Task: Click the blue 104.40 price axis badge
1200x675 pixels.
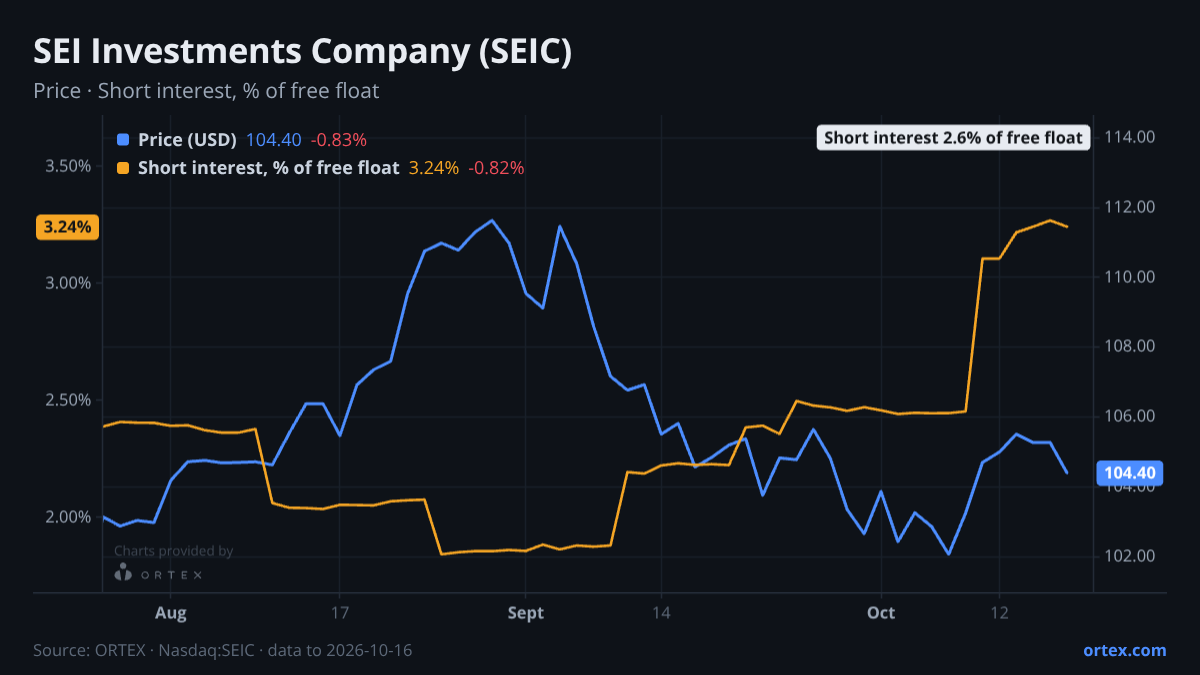Action: point(1129,473)
